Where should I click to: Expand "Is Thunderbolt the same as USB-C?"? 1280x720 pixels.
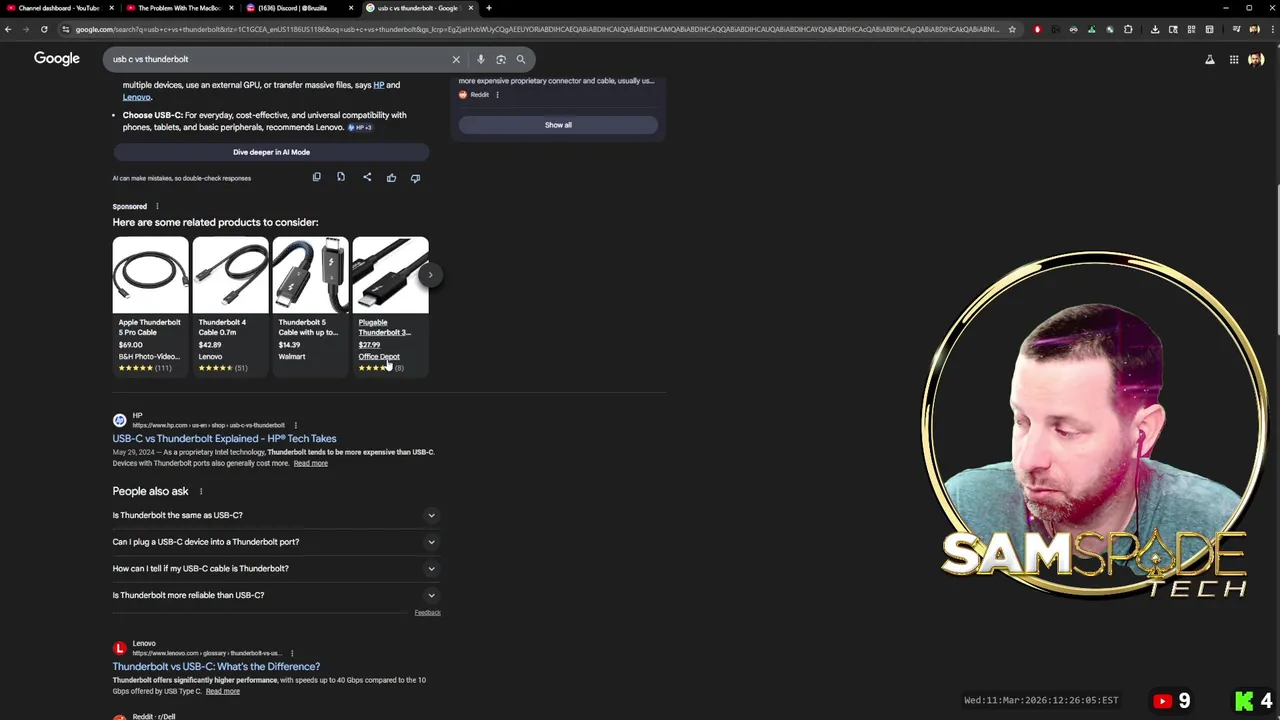point(275,515)
